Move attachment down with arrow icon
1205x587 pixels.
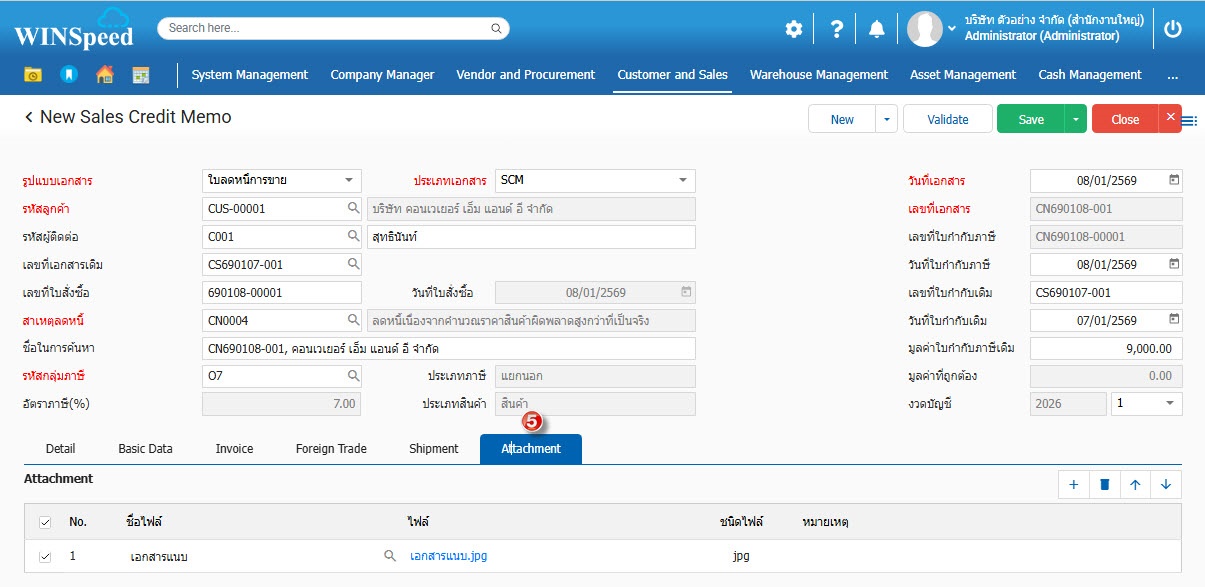pyautogui.click(x=1166, y=485)
